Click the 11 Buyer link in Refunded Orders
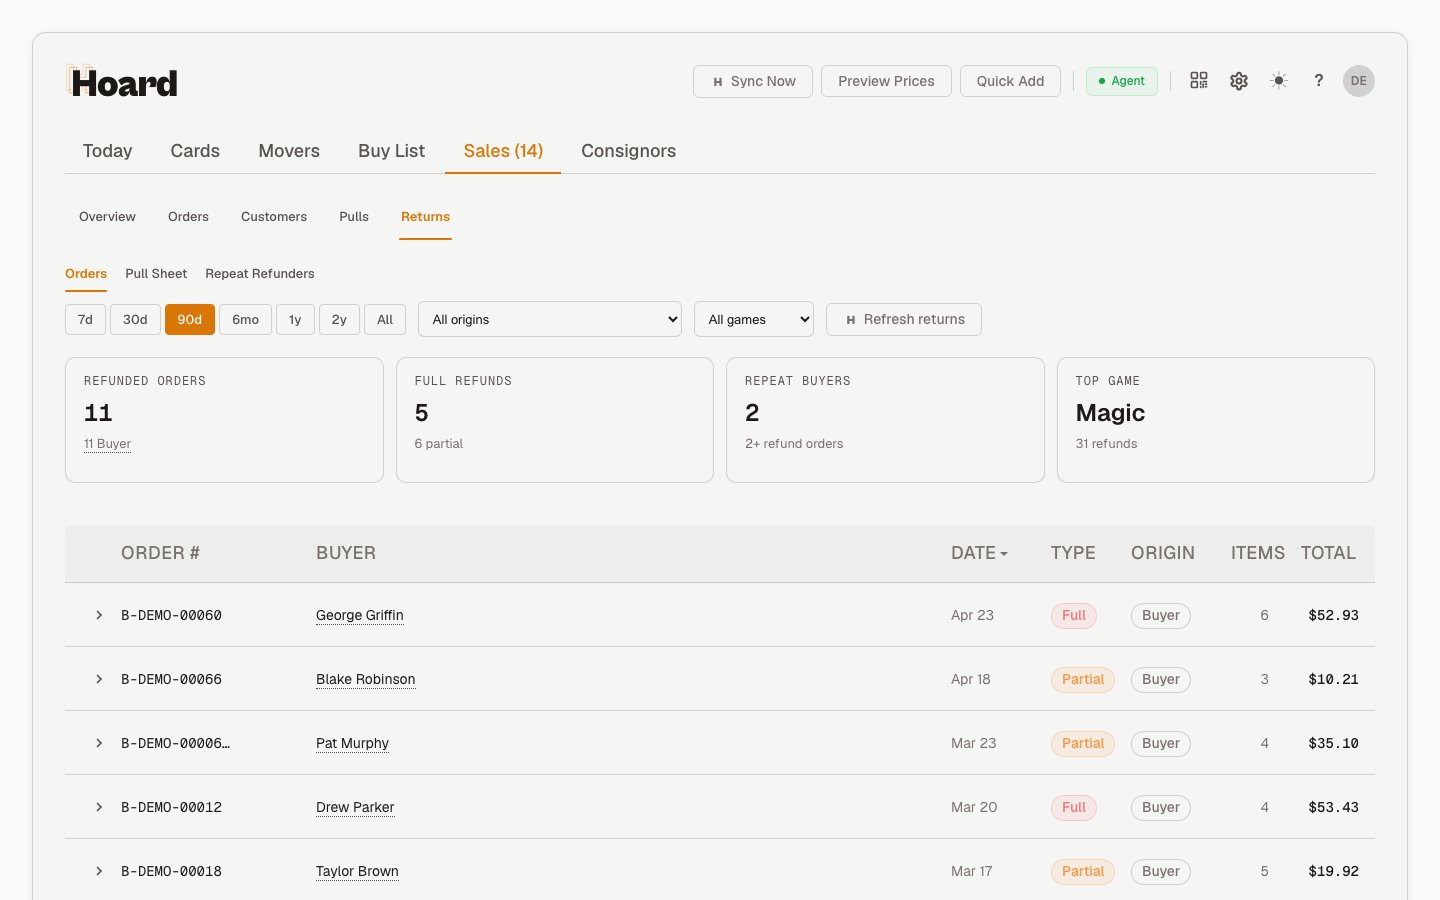Image resolution: width=1440 pixels, height=900 pixels. 107,444
